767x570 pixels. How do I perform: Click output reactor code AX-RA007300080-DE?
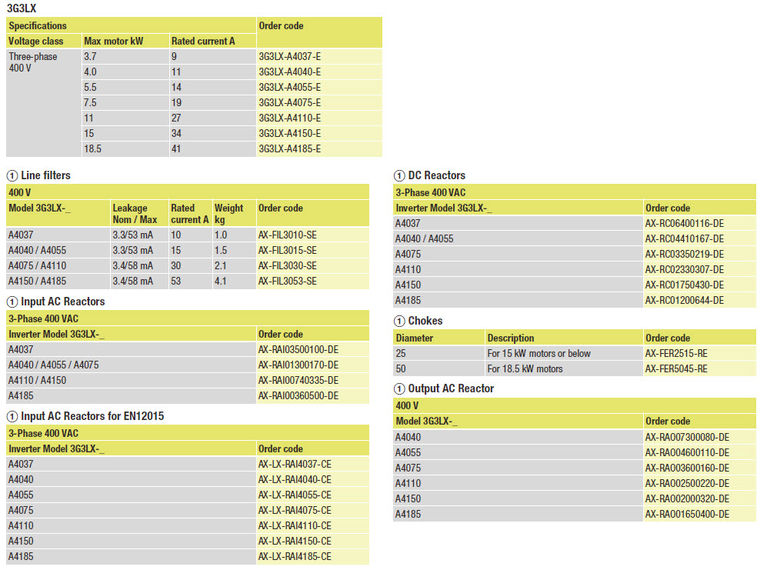687,437
